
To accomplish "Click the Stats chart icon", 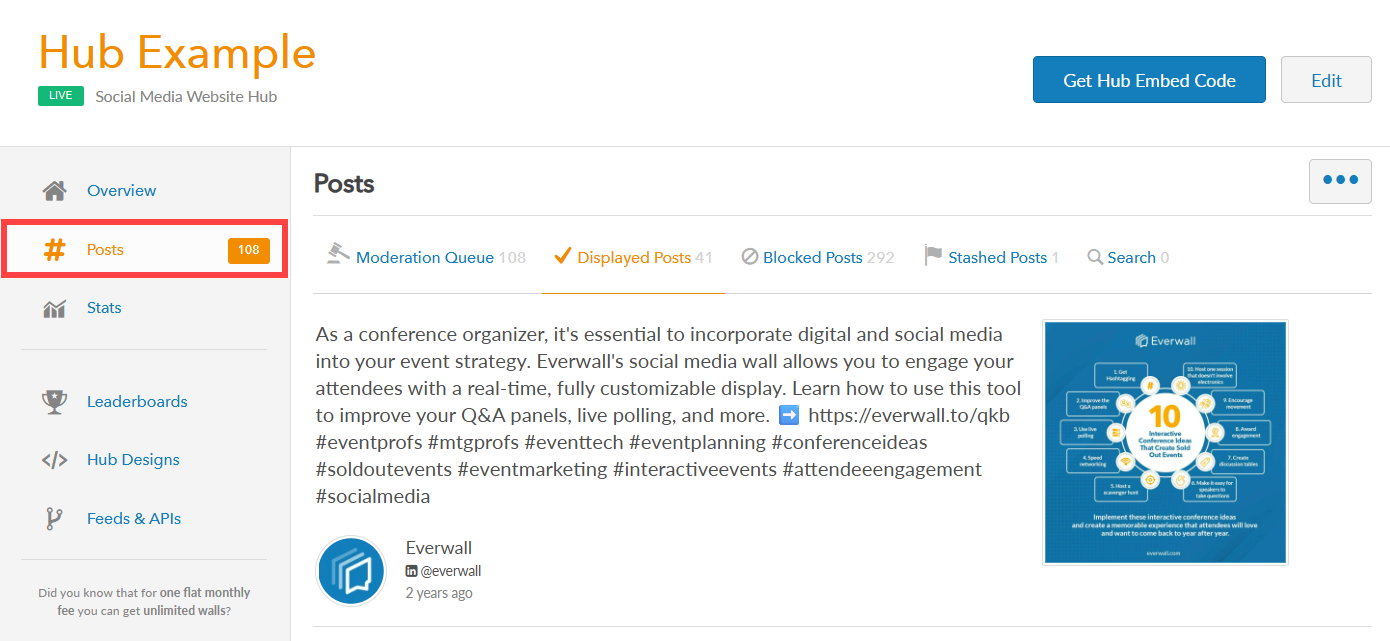I will [54, 308].
